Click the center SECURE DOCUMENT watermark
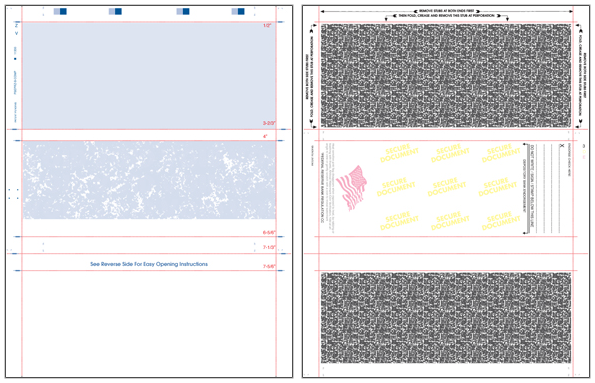 (447, 187)
